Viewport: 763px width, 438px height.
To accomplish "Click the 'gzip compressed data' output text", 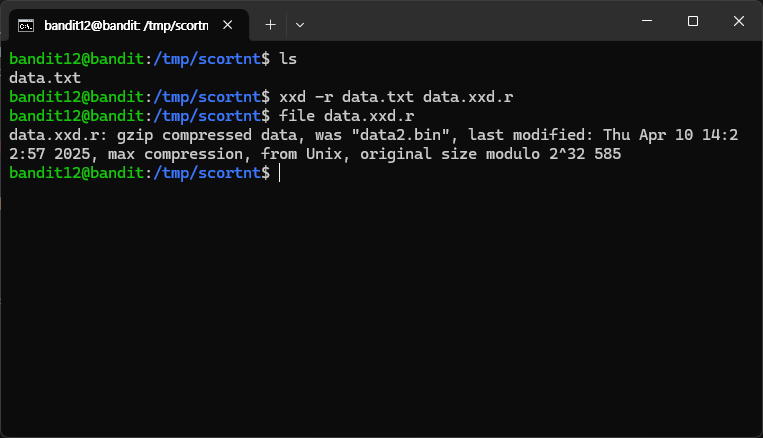I will (x=207, y=135).
